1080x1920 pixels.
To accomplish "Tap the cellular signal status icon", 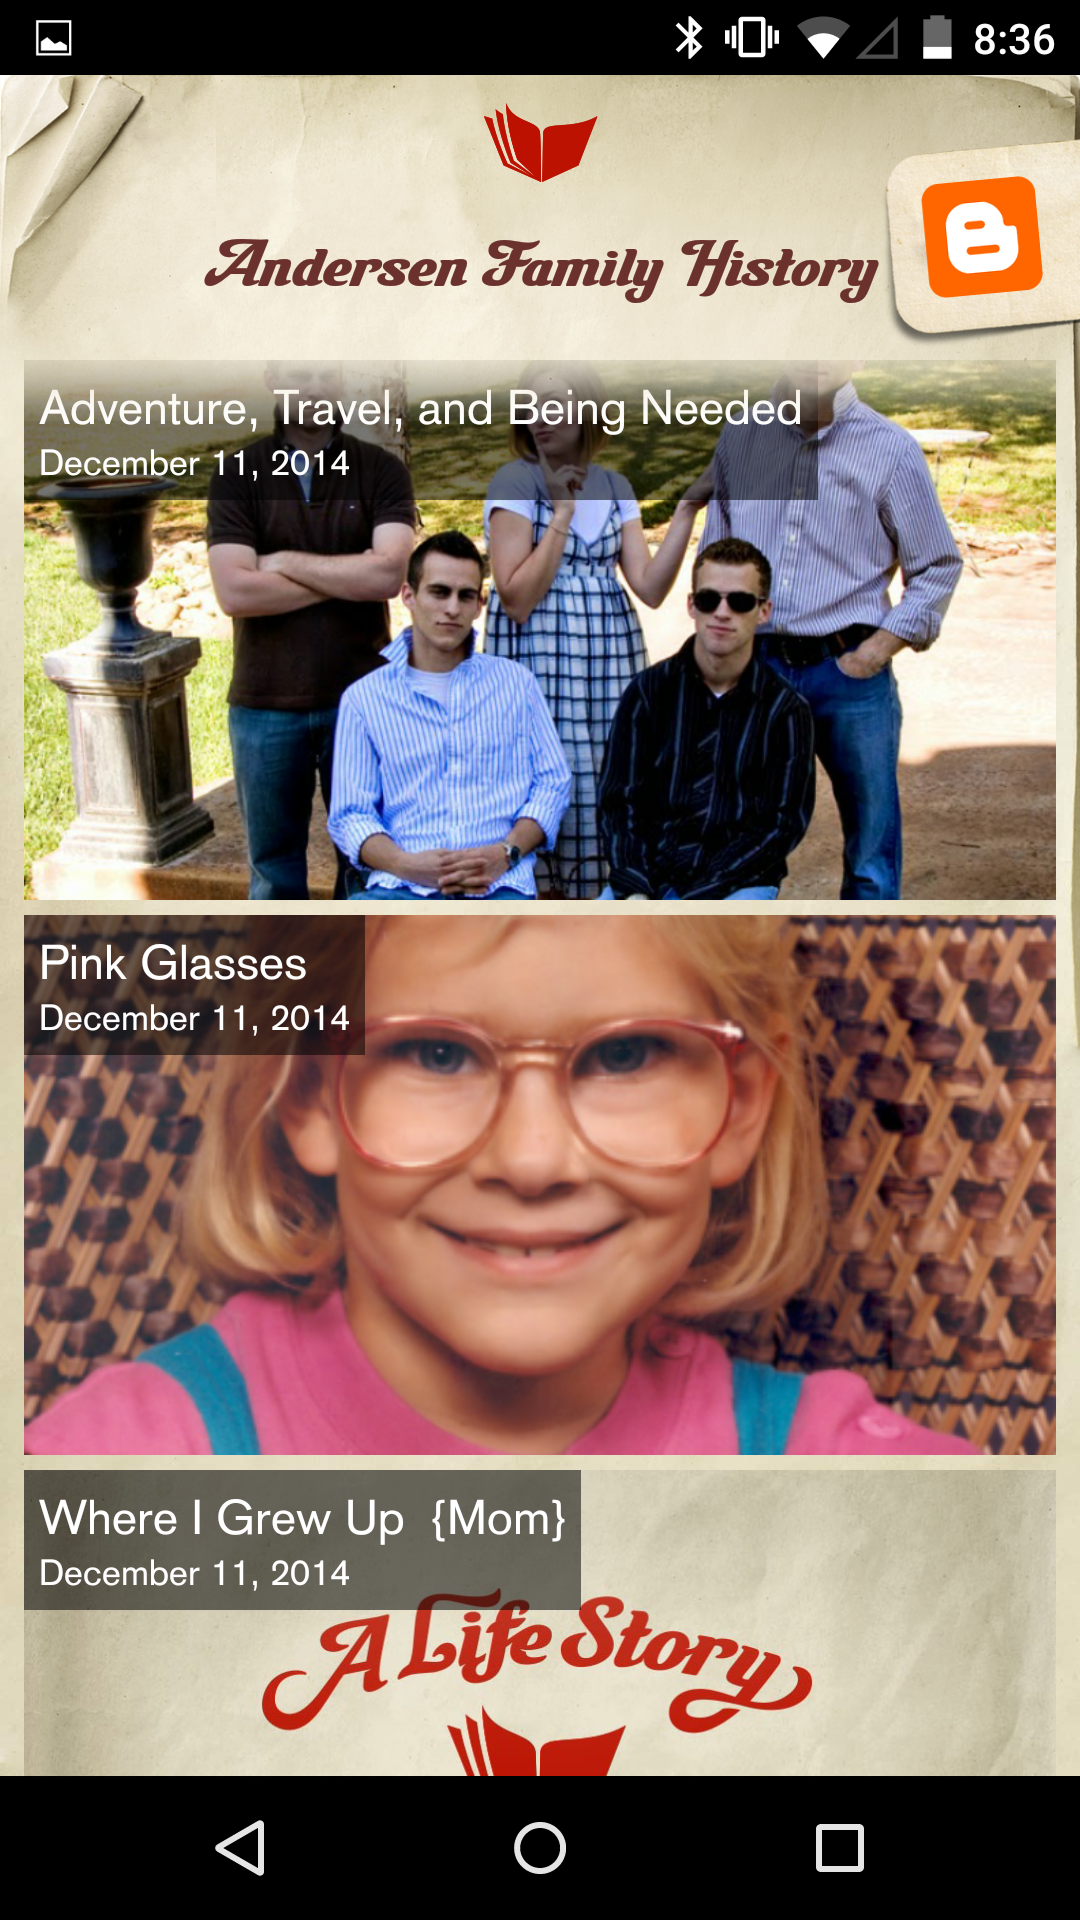I will (879, 39).
